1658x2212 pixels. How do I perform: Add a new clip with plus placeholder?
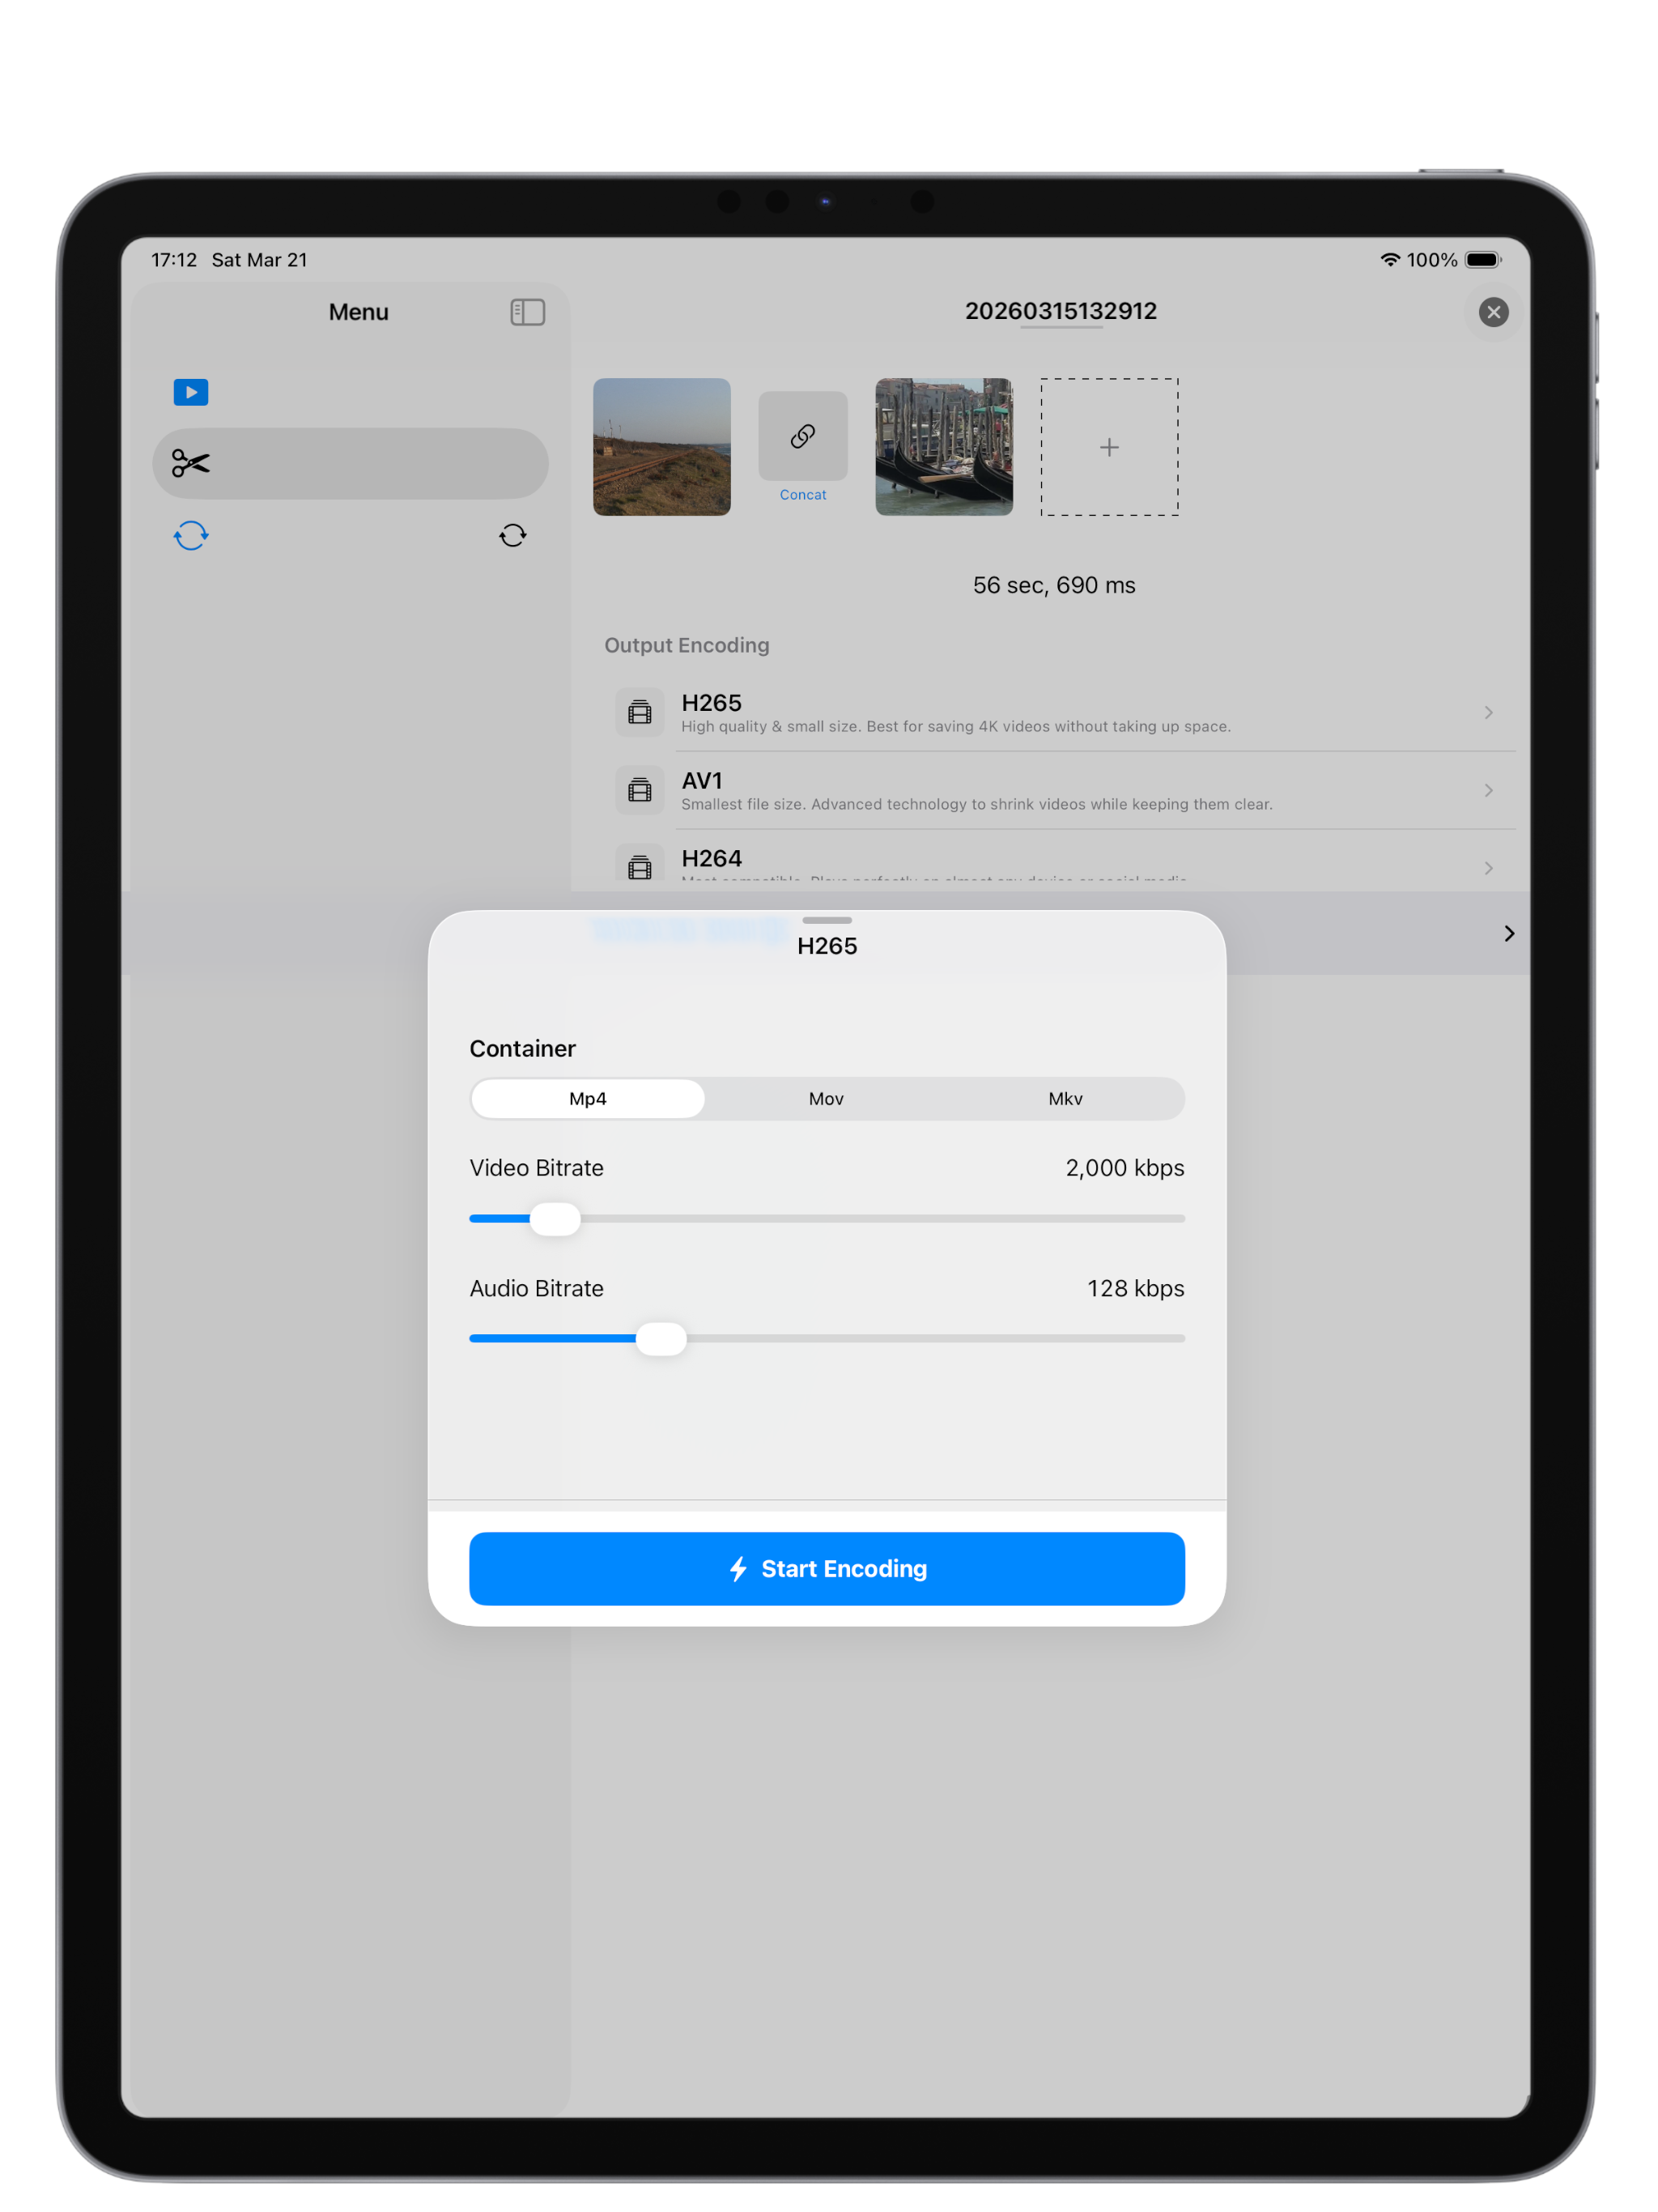1109,447
